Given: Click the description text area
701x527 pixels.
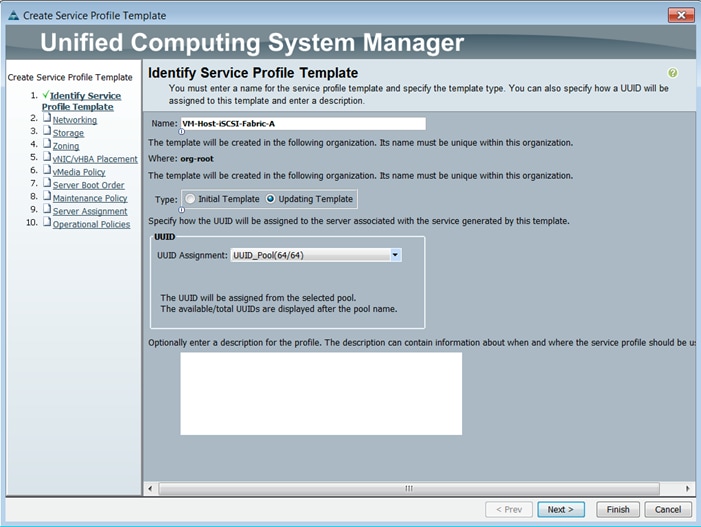Looking at the screenshot, I should click(x=321, y=393).
